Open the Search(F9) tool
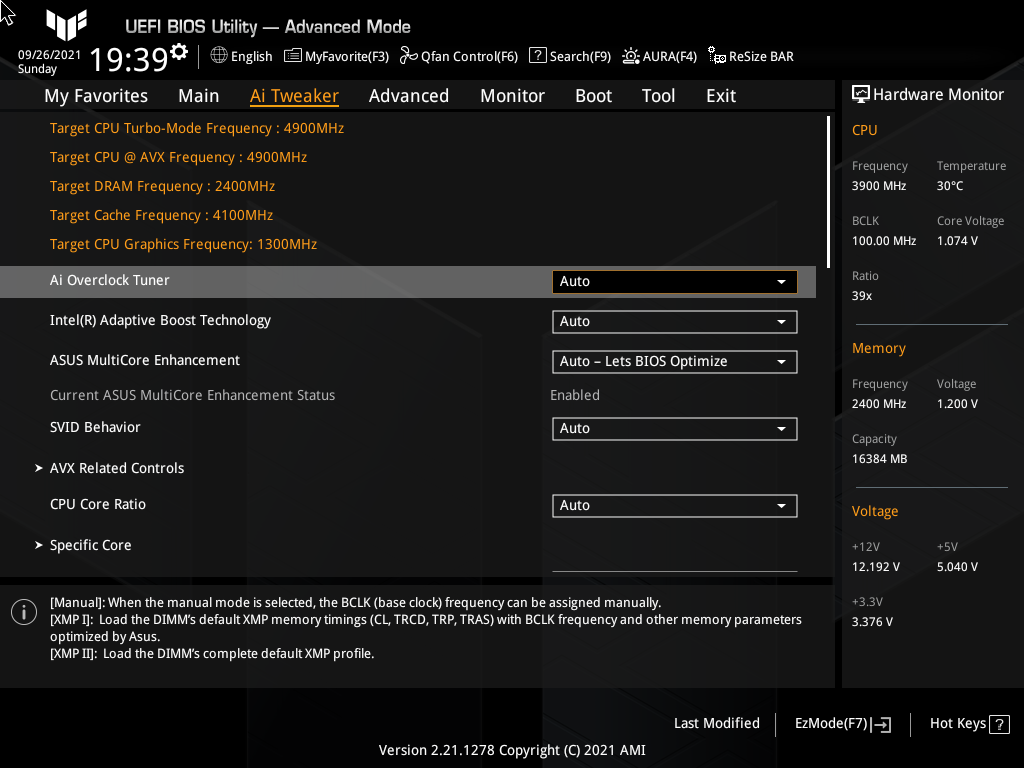This screenshot has width=1024, height=768. click(569, 56)
